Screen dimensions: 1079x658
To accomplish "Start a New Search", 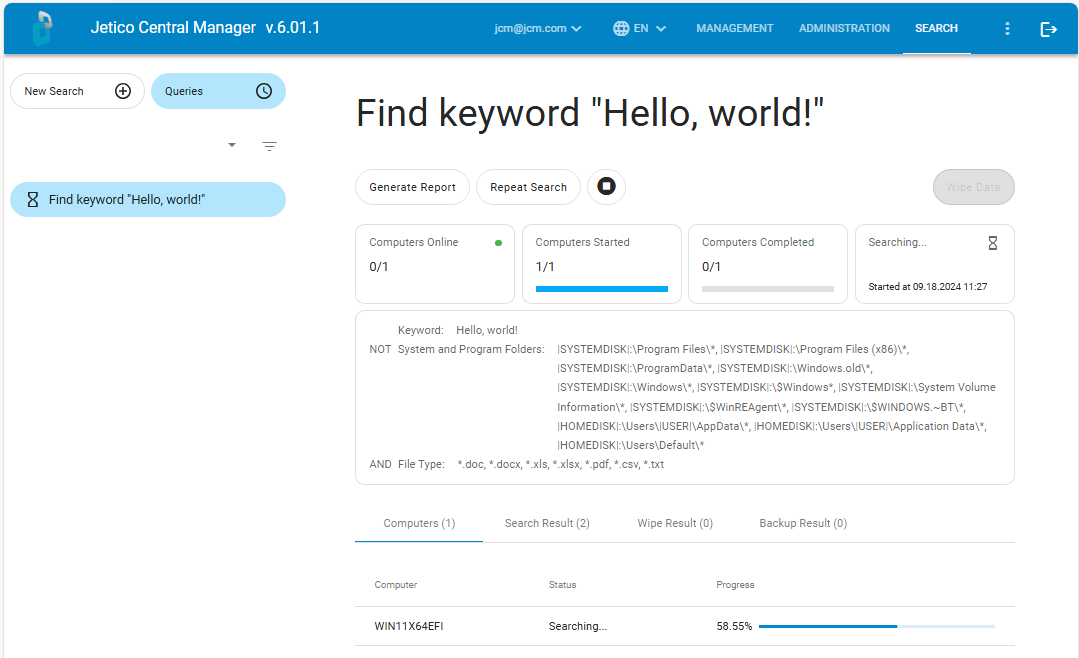I will (x=77, y=91).
